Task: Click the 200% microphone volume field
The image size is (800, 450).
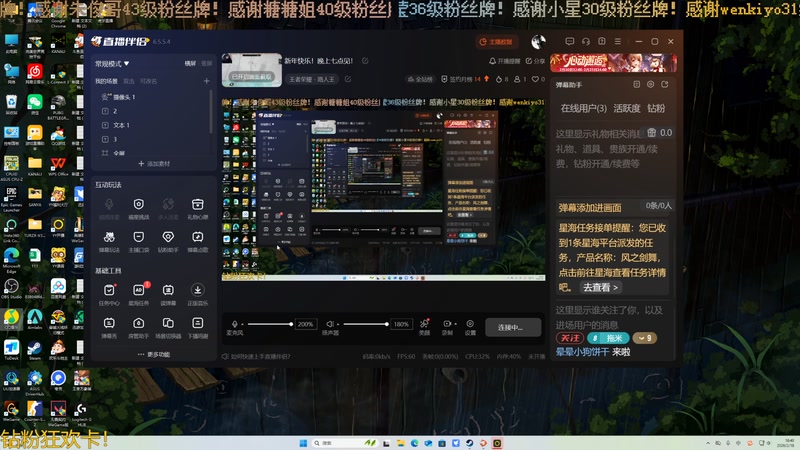Action: (x=305, y=324)
